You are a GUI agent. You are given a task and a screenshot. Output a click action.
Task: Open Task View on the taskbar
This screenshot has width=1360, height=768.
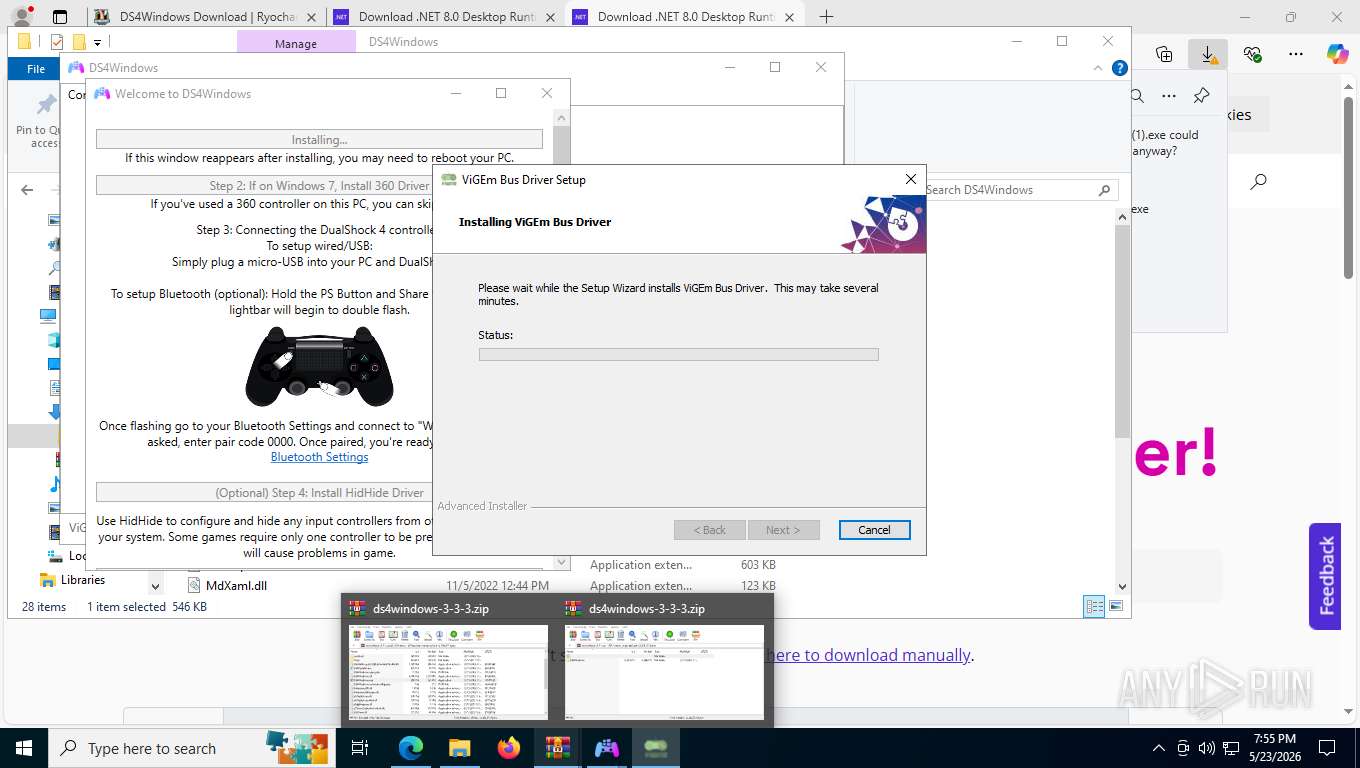(360, 748)
